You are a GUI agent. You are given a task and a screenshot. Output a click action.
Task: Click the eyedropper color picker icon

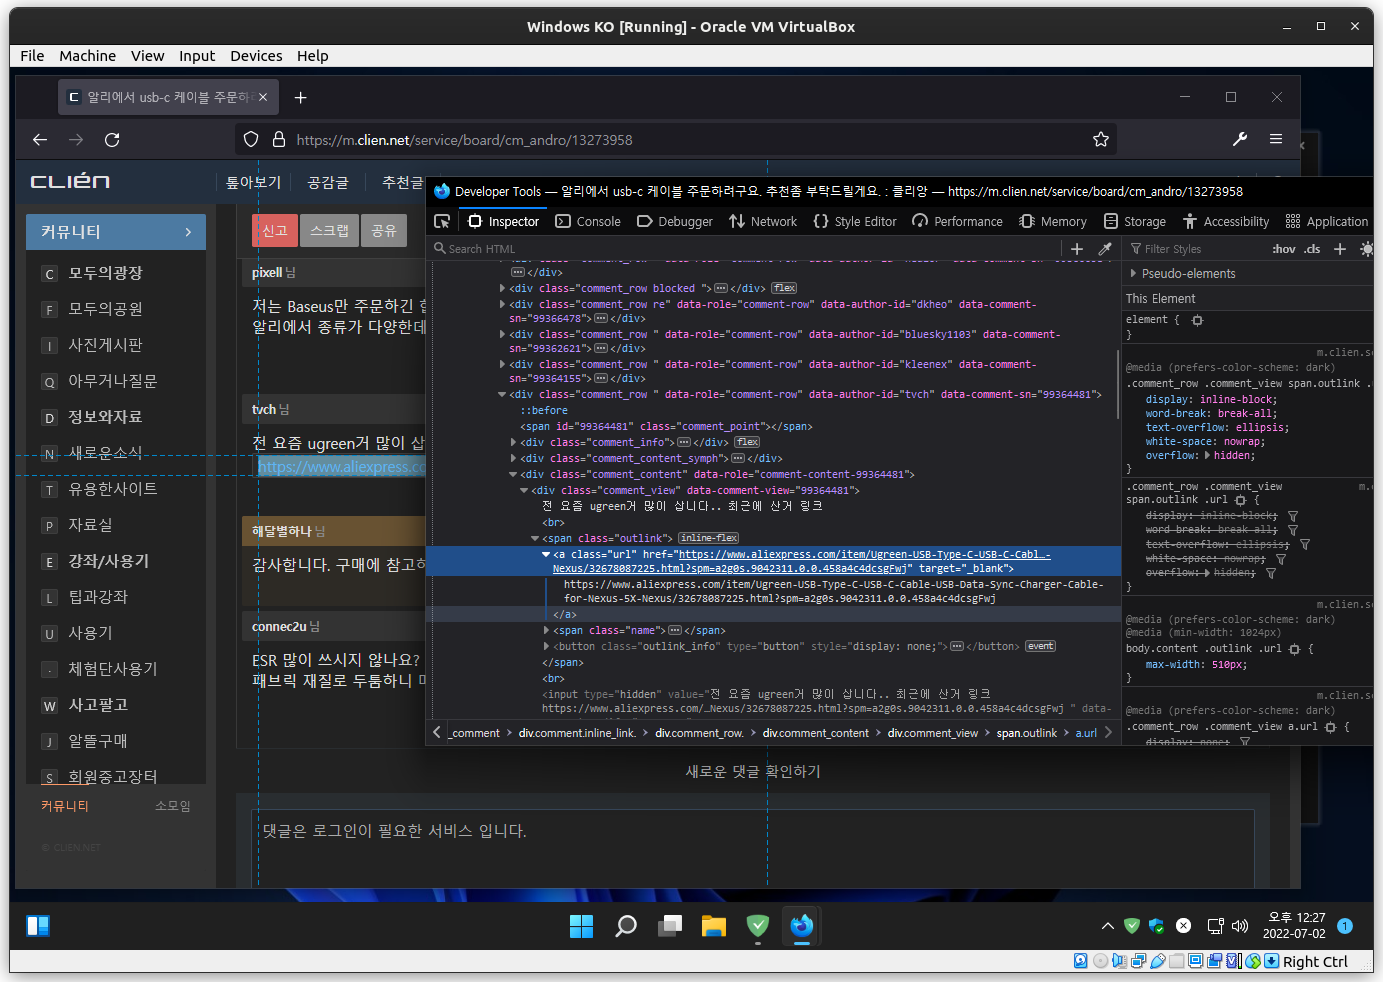tap(1105, 249)
